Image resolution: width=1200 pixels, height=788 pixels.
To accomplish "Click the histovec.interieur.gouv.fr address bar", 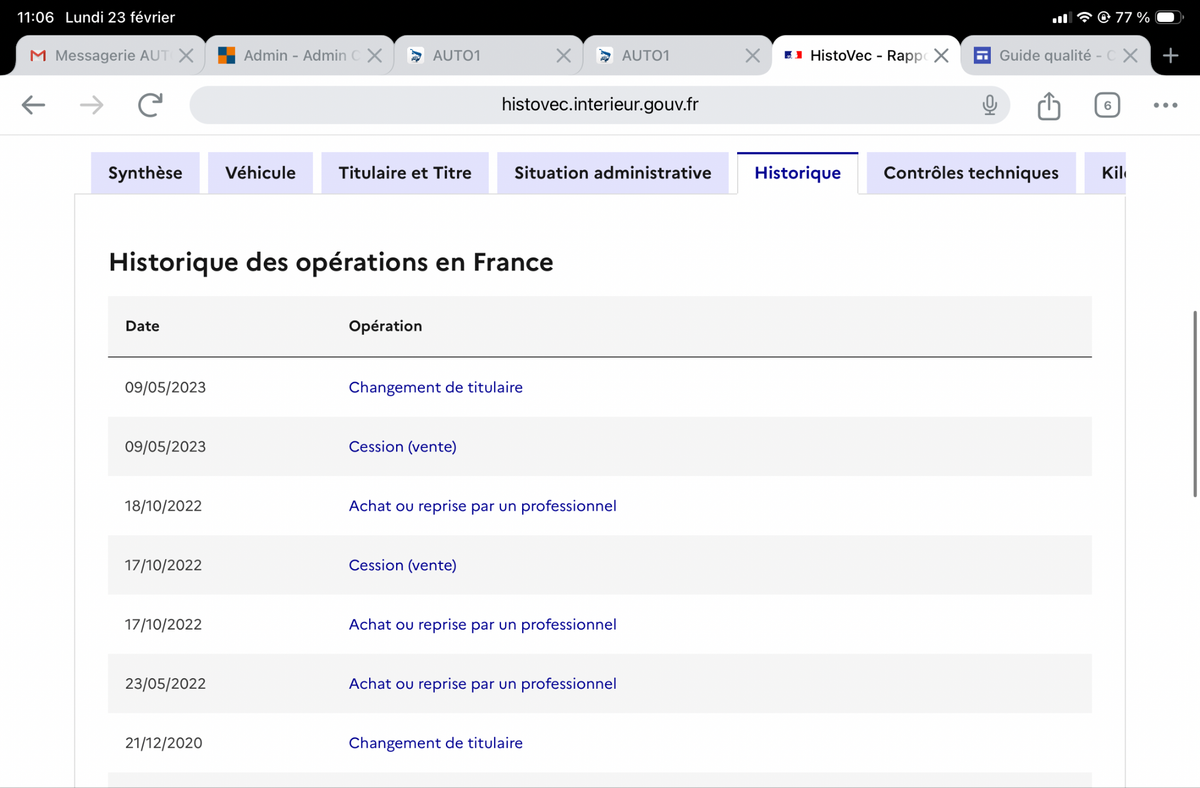I will [600, 105].
